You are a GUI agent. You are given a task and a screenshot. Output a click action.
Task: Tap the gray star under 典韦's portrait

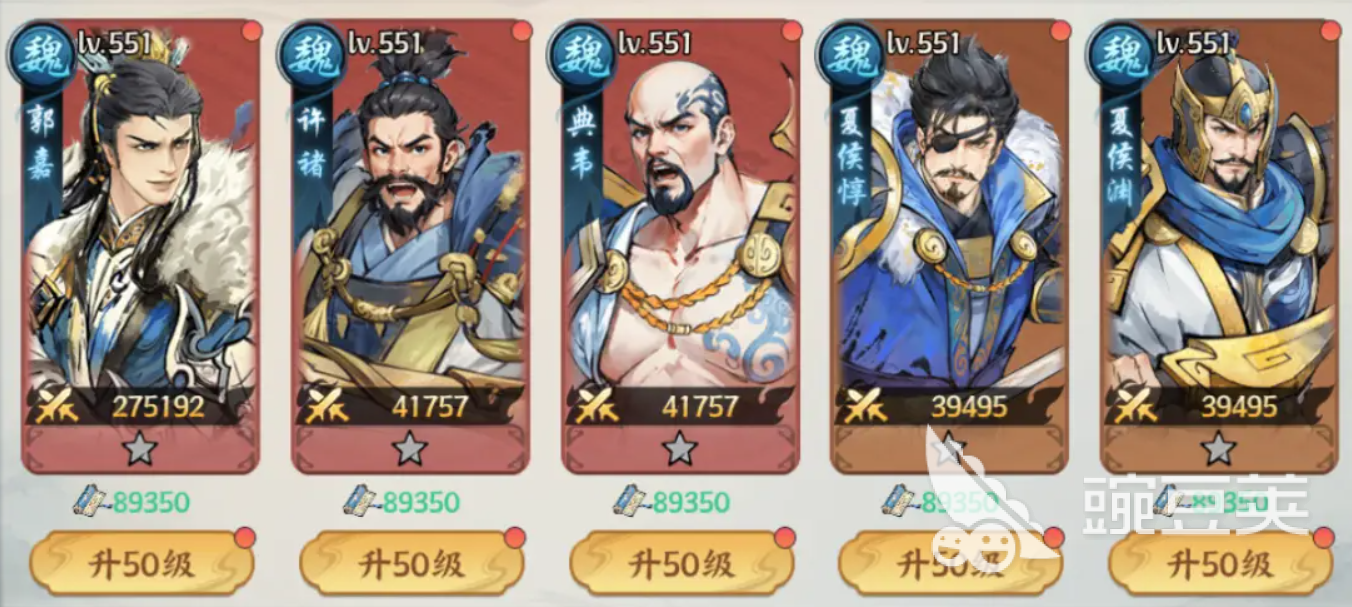679,449
